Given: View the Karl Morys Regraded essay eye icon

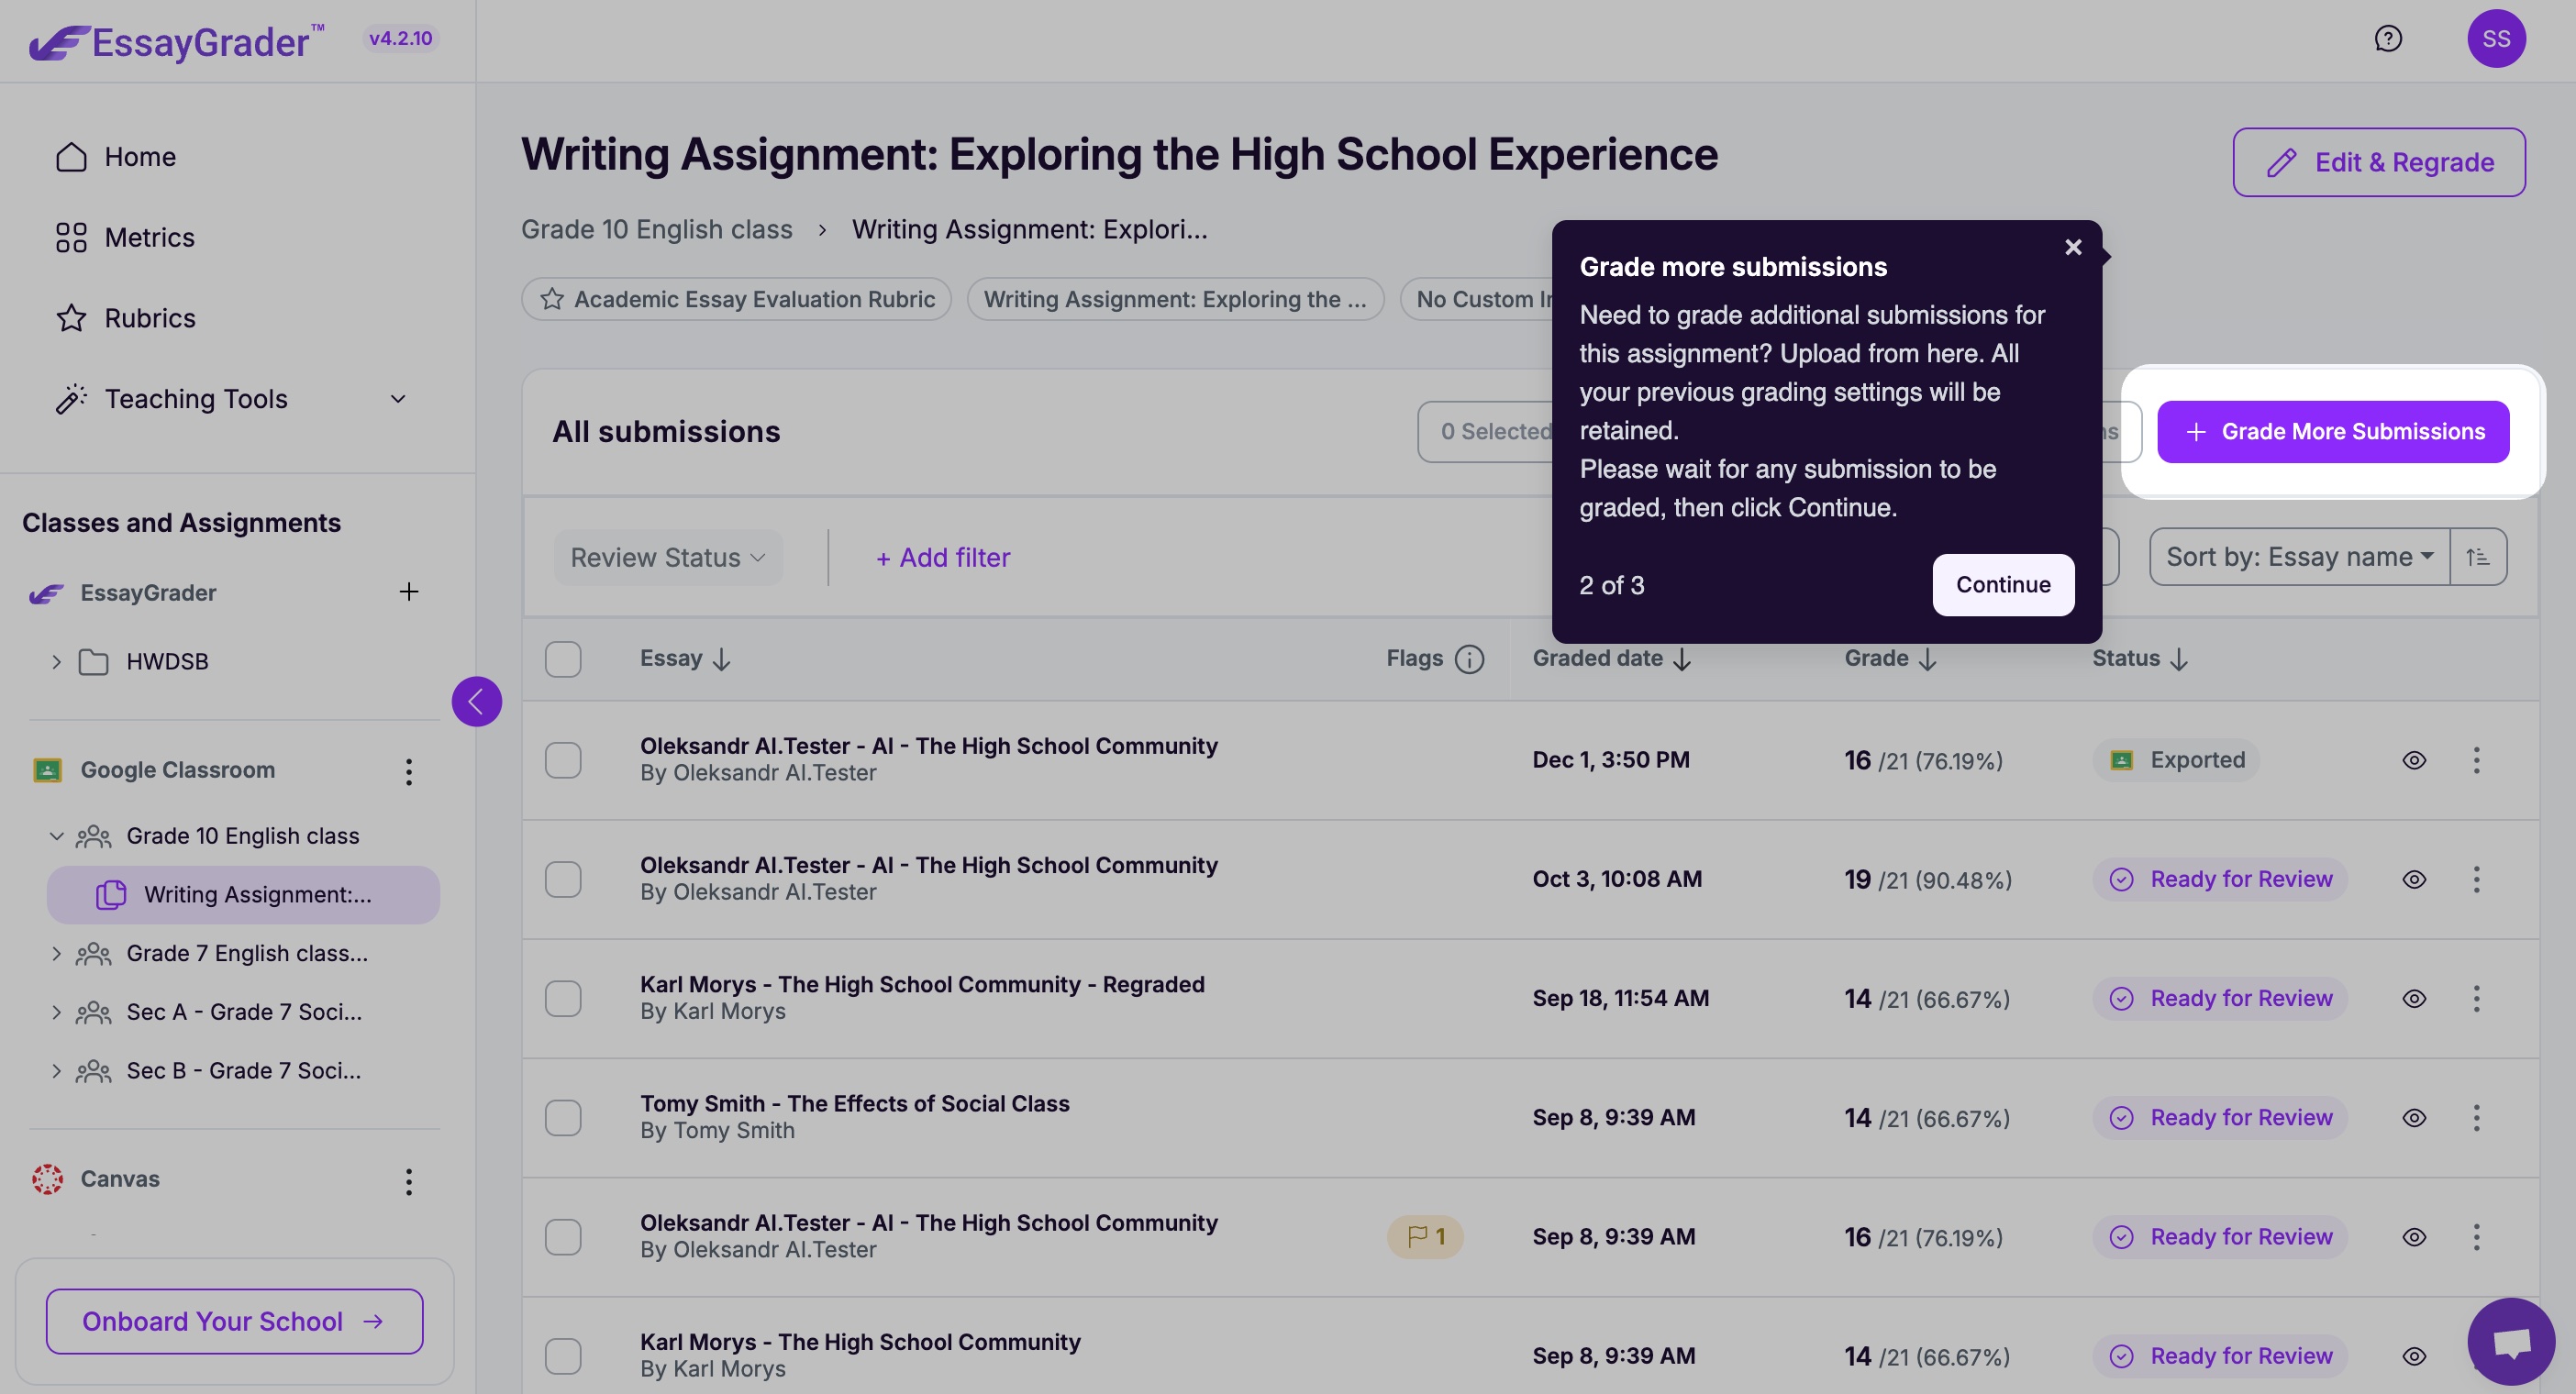Looking at the screenshot, I should [x=2413, y=999].
